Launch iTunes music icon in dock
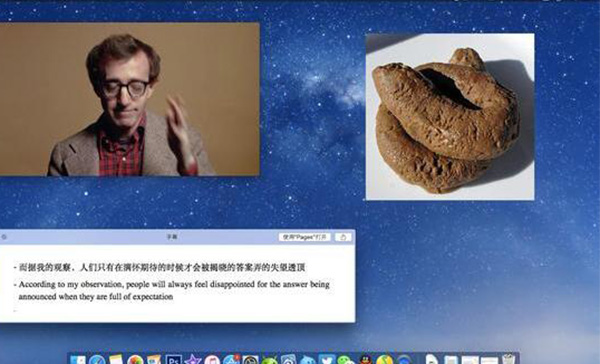The width and height of the screenshot is (600, 364). 212,360
